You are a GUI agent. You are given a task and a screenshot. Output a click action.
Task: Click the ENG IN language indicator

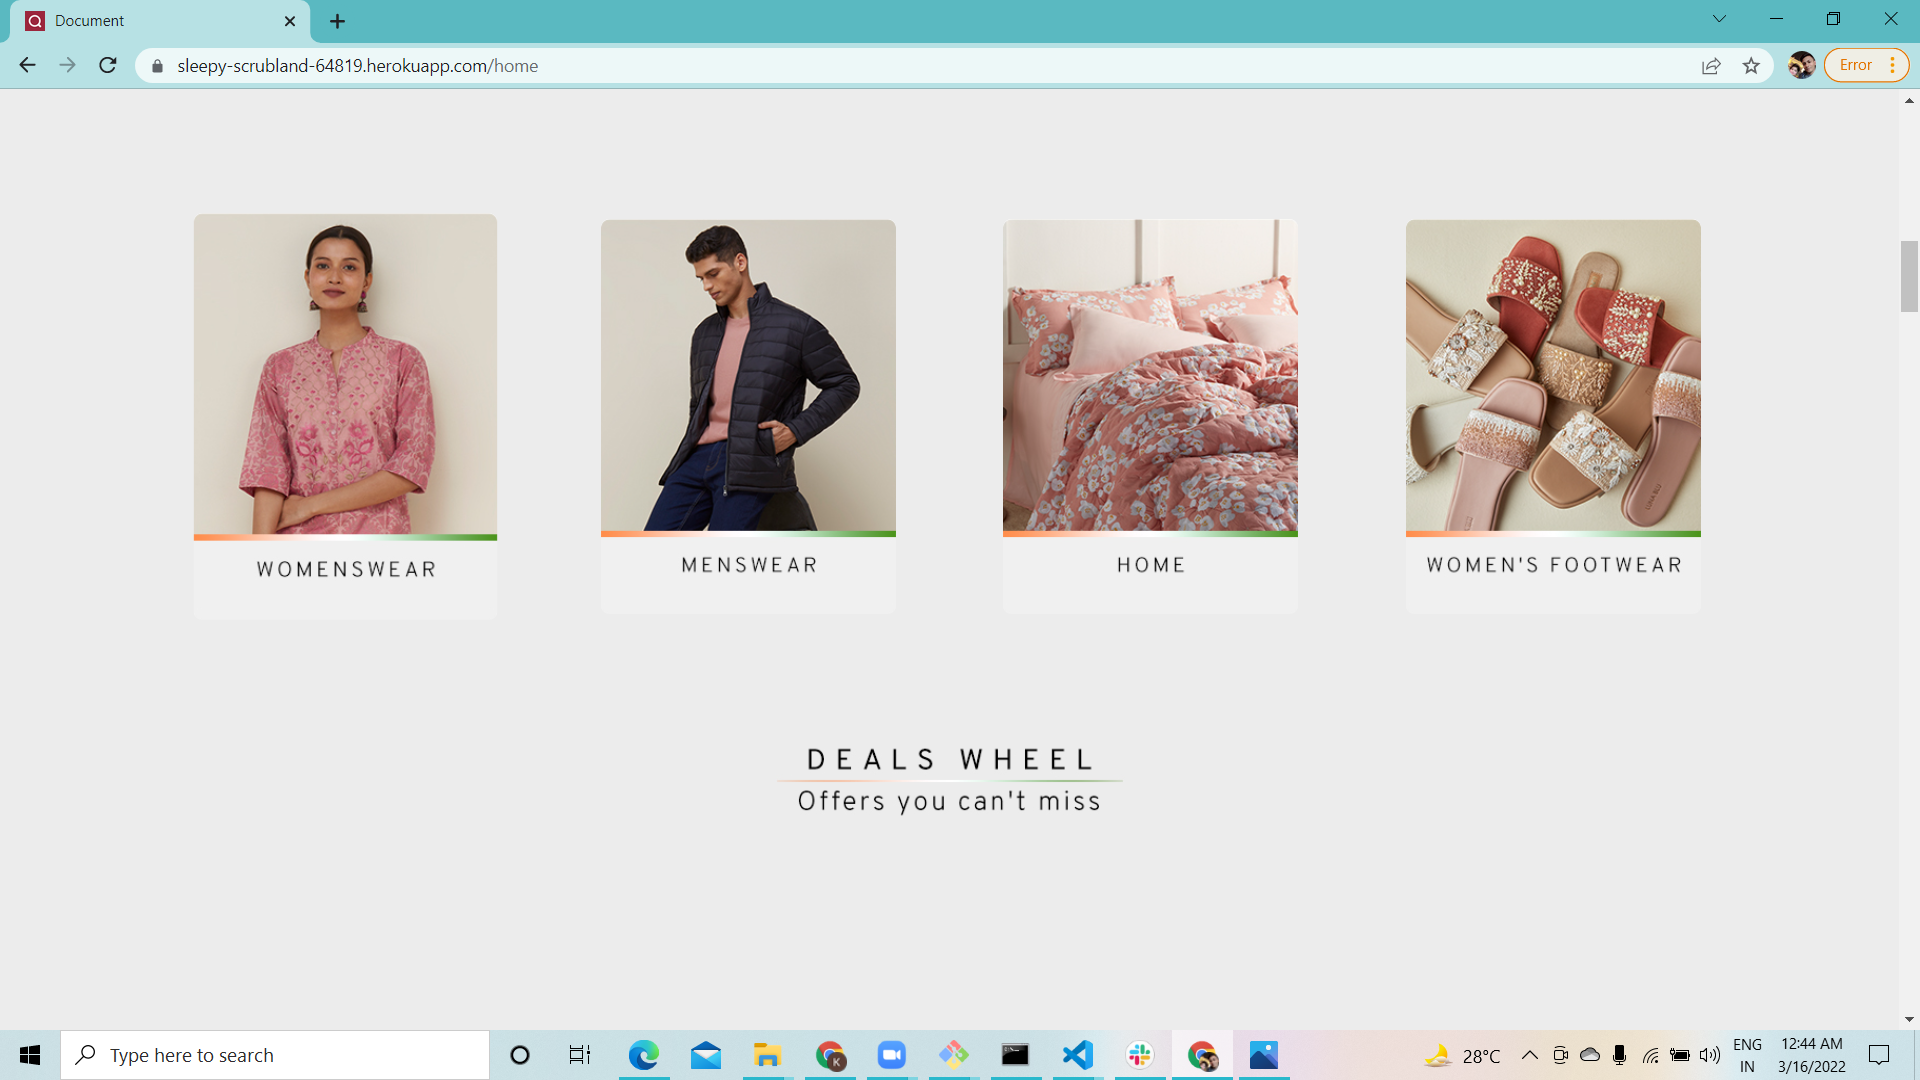[x=1747, y=1054]
